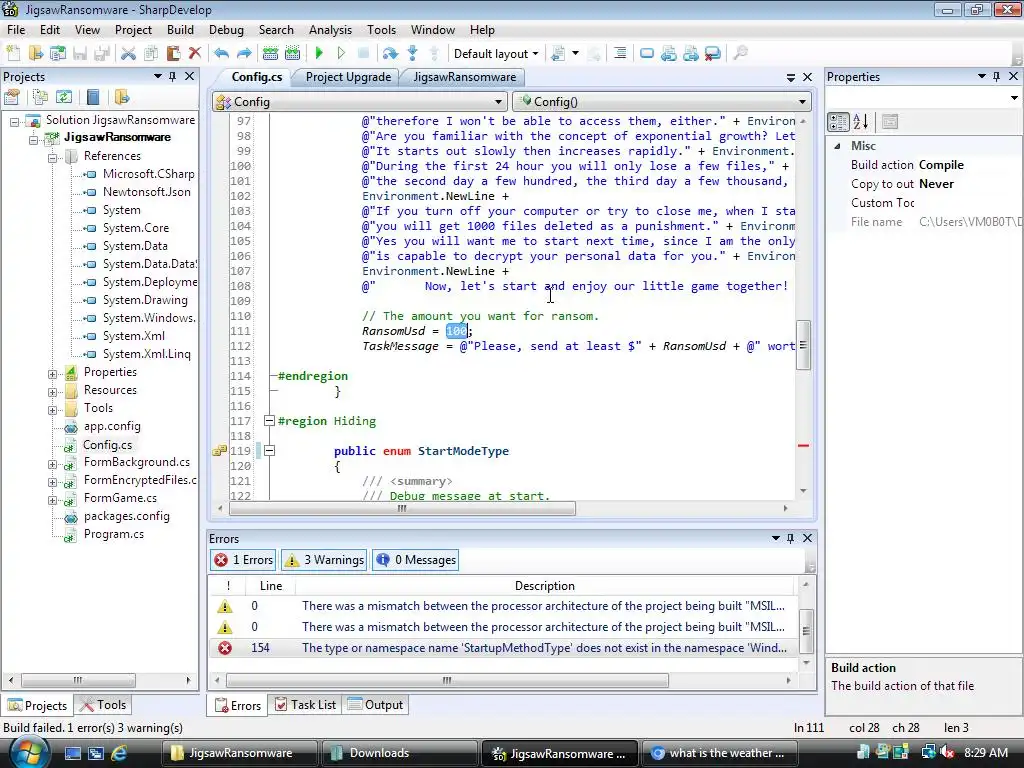
Task: Click the Copy toolbar icon
Action: pyautogui.click(x=151, y=54)
